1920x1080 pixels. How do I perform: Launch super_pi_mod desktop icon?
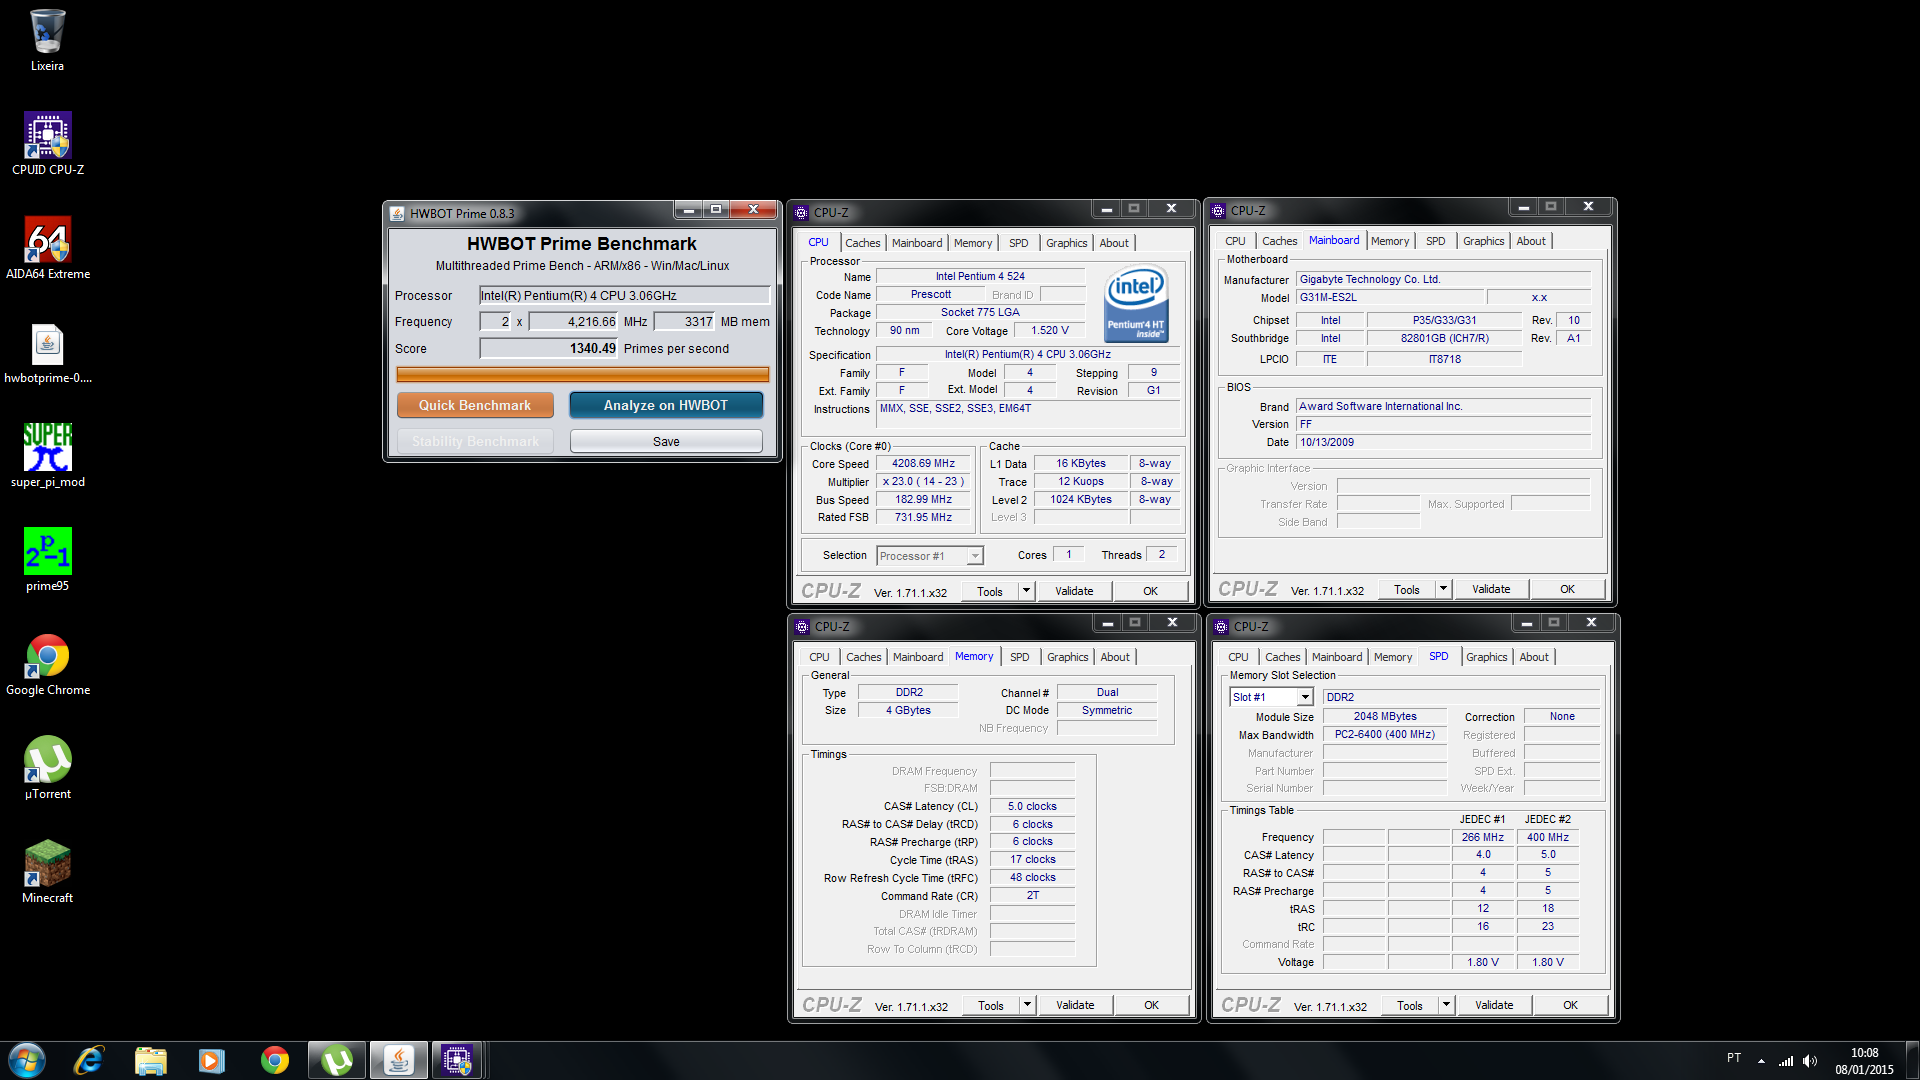coord(47,456)
